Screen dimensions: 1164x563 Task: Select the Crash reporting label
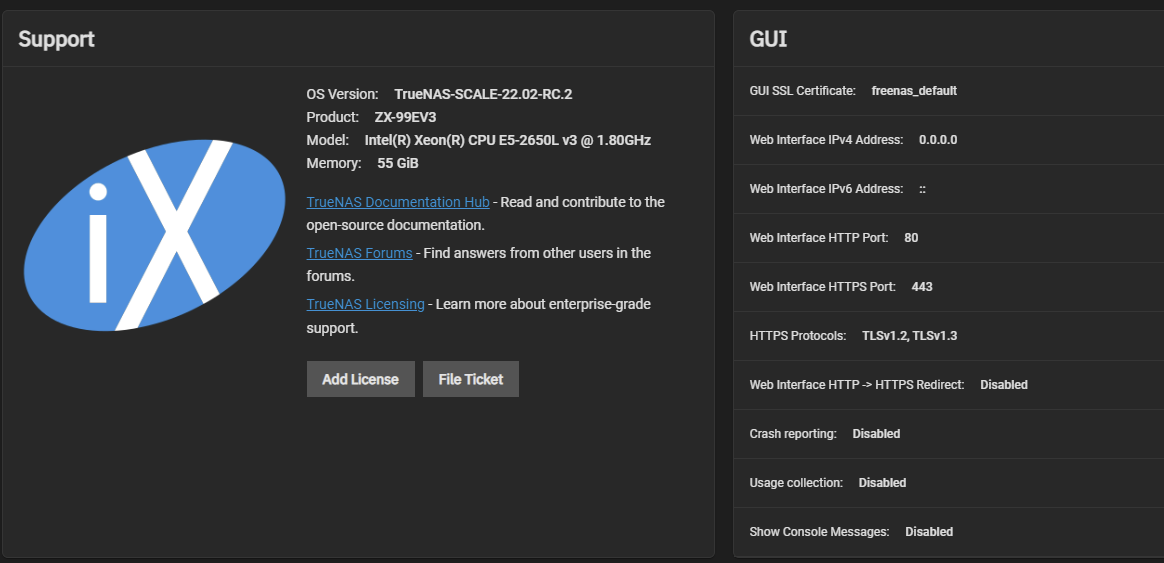[793, 434]
